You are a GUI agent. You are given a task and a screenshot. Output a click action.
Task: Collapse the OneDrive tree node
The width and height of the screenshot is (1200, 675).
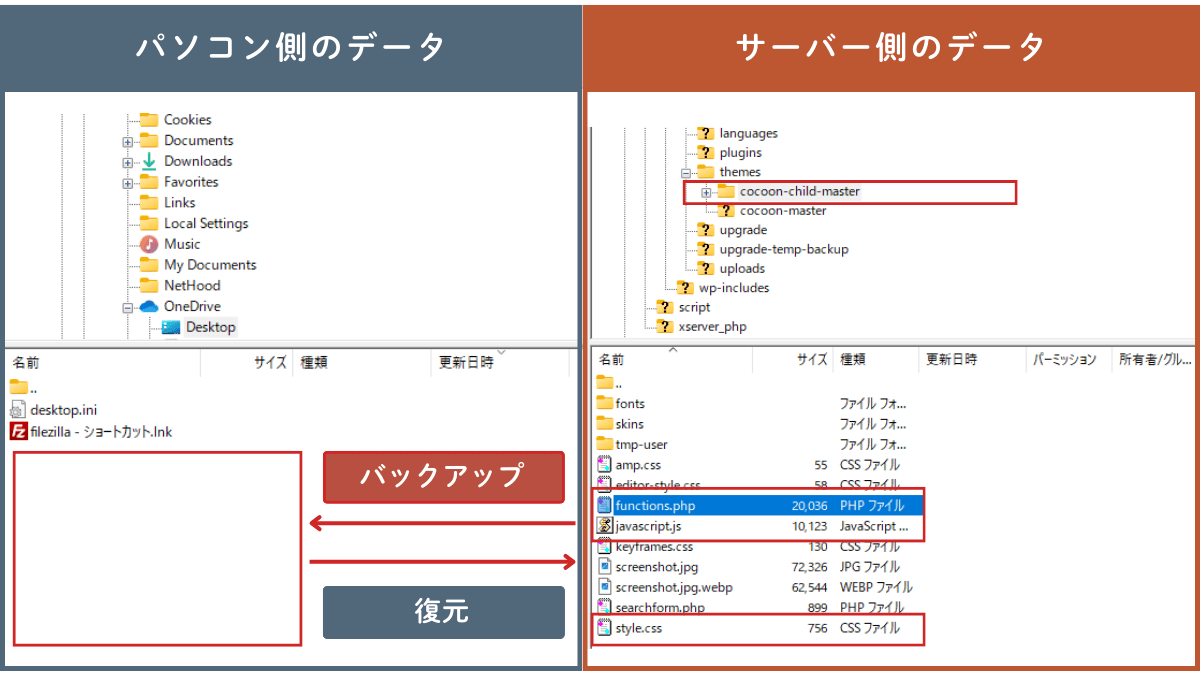point(128,308)
